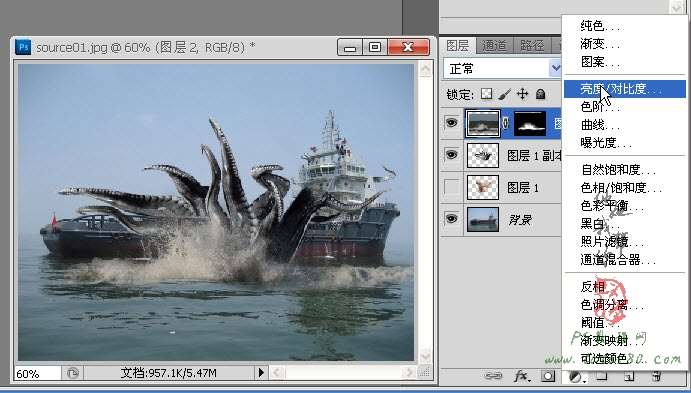Show 图层 1 layer via empty eye box
Screen dimensions: 691x393
[x=451, y=187]
